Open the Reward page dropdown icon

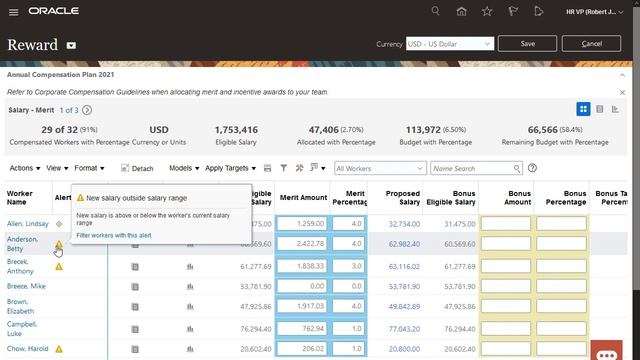71,45
